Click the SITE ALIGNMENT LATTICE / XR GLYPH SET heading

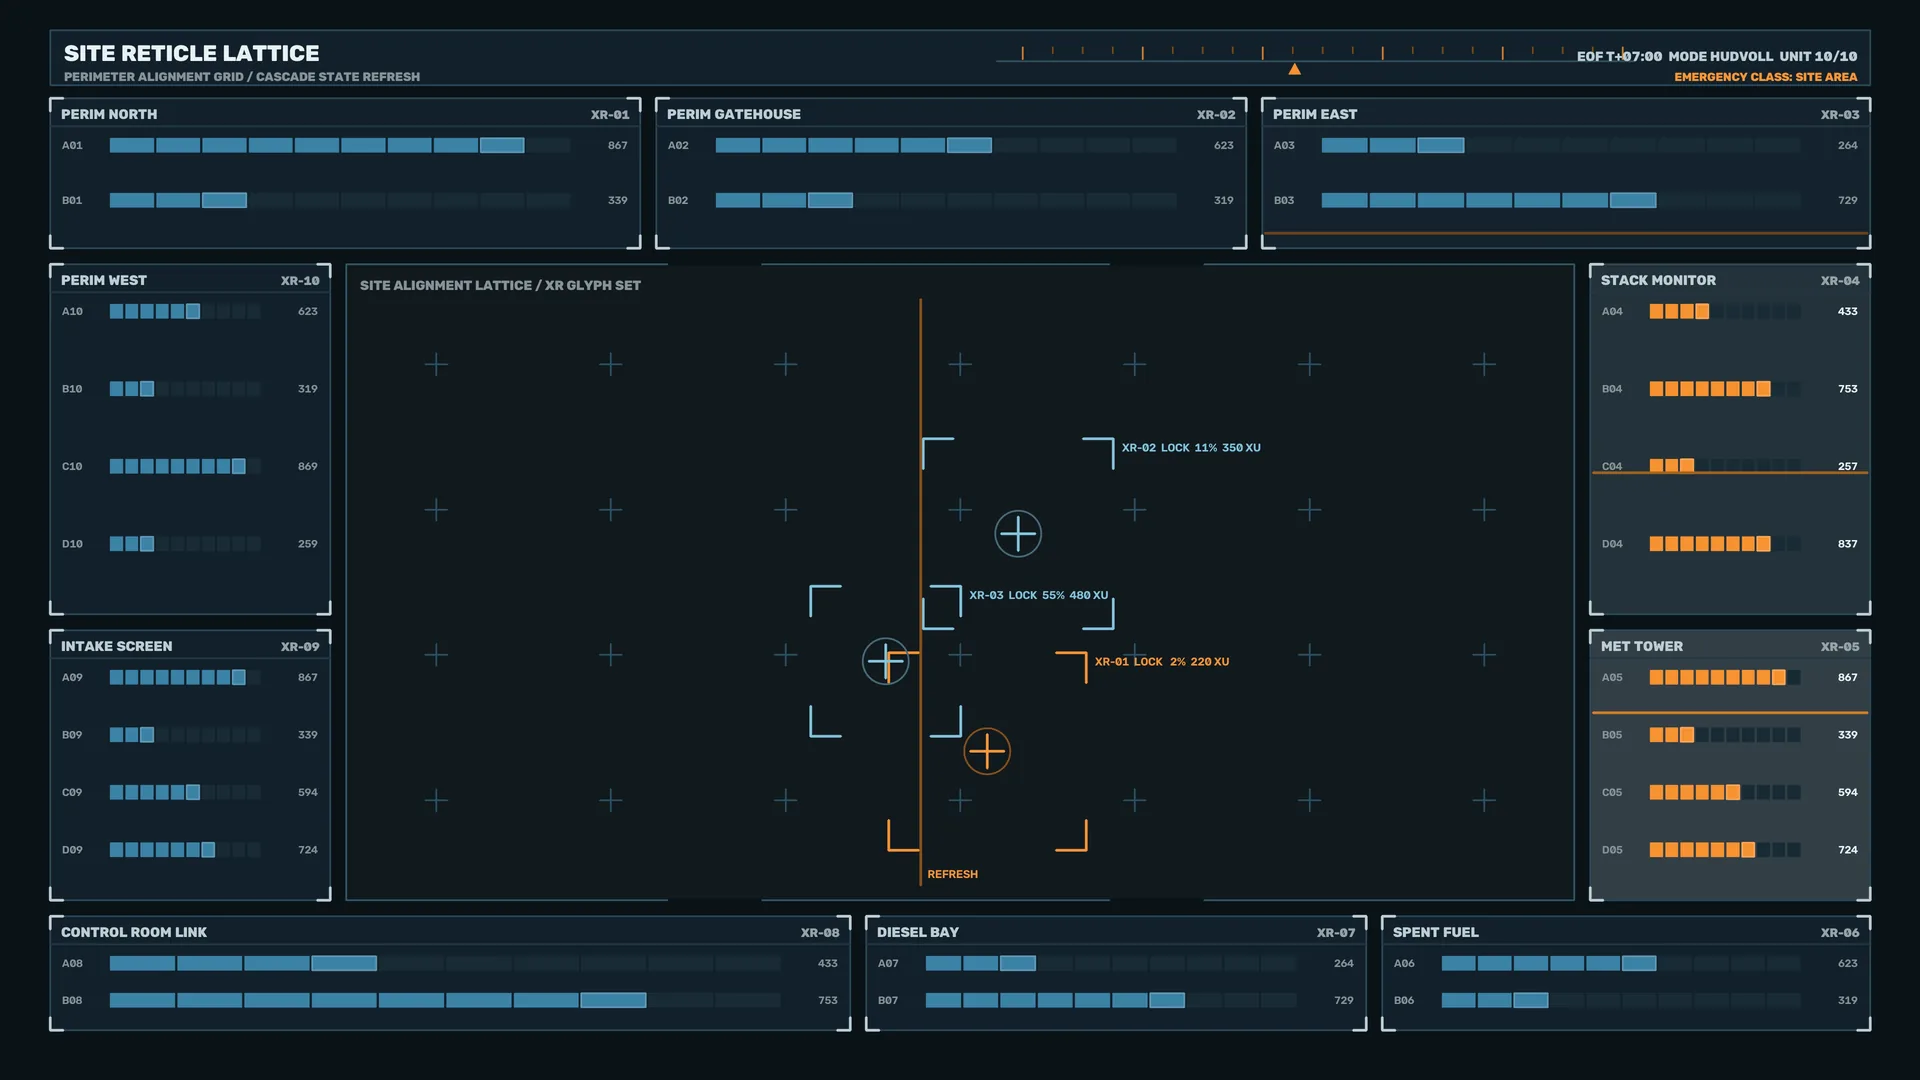click(x=500, y=285)
